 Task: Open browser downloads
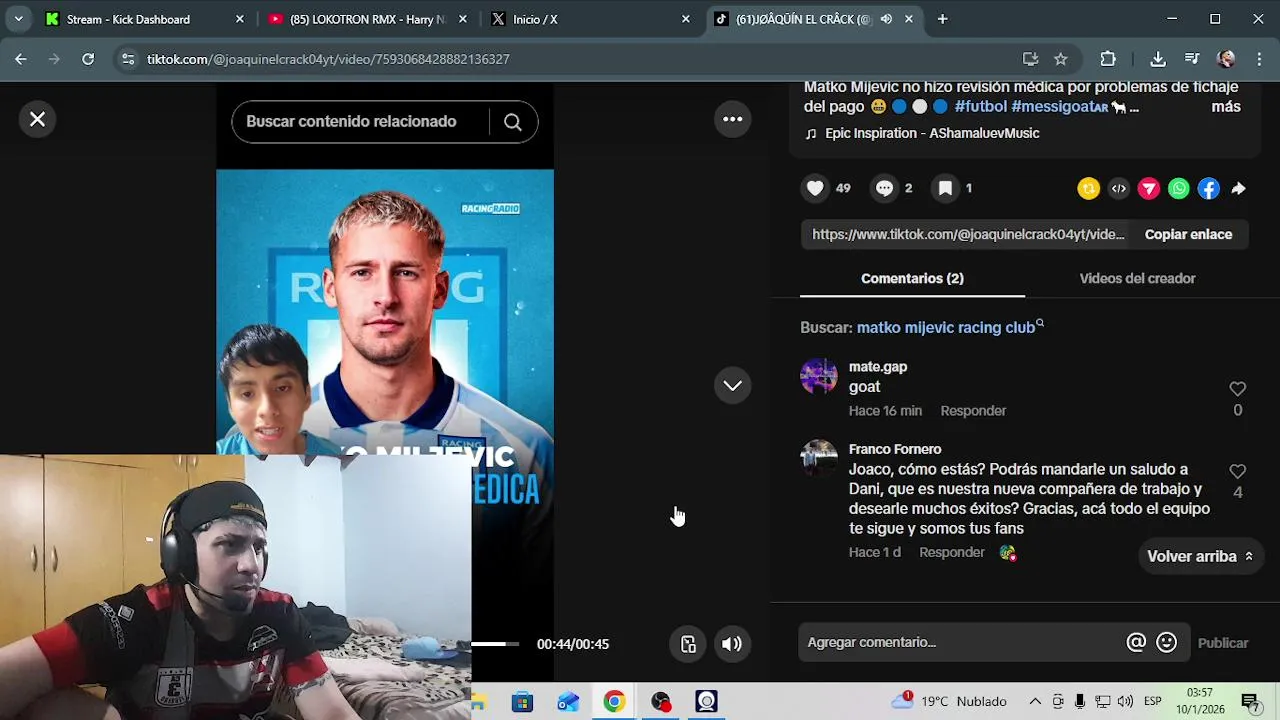(1158, 59)
